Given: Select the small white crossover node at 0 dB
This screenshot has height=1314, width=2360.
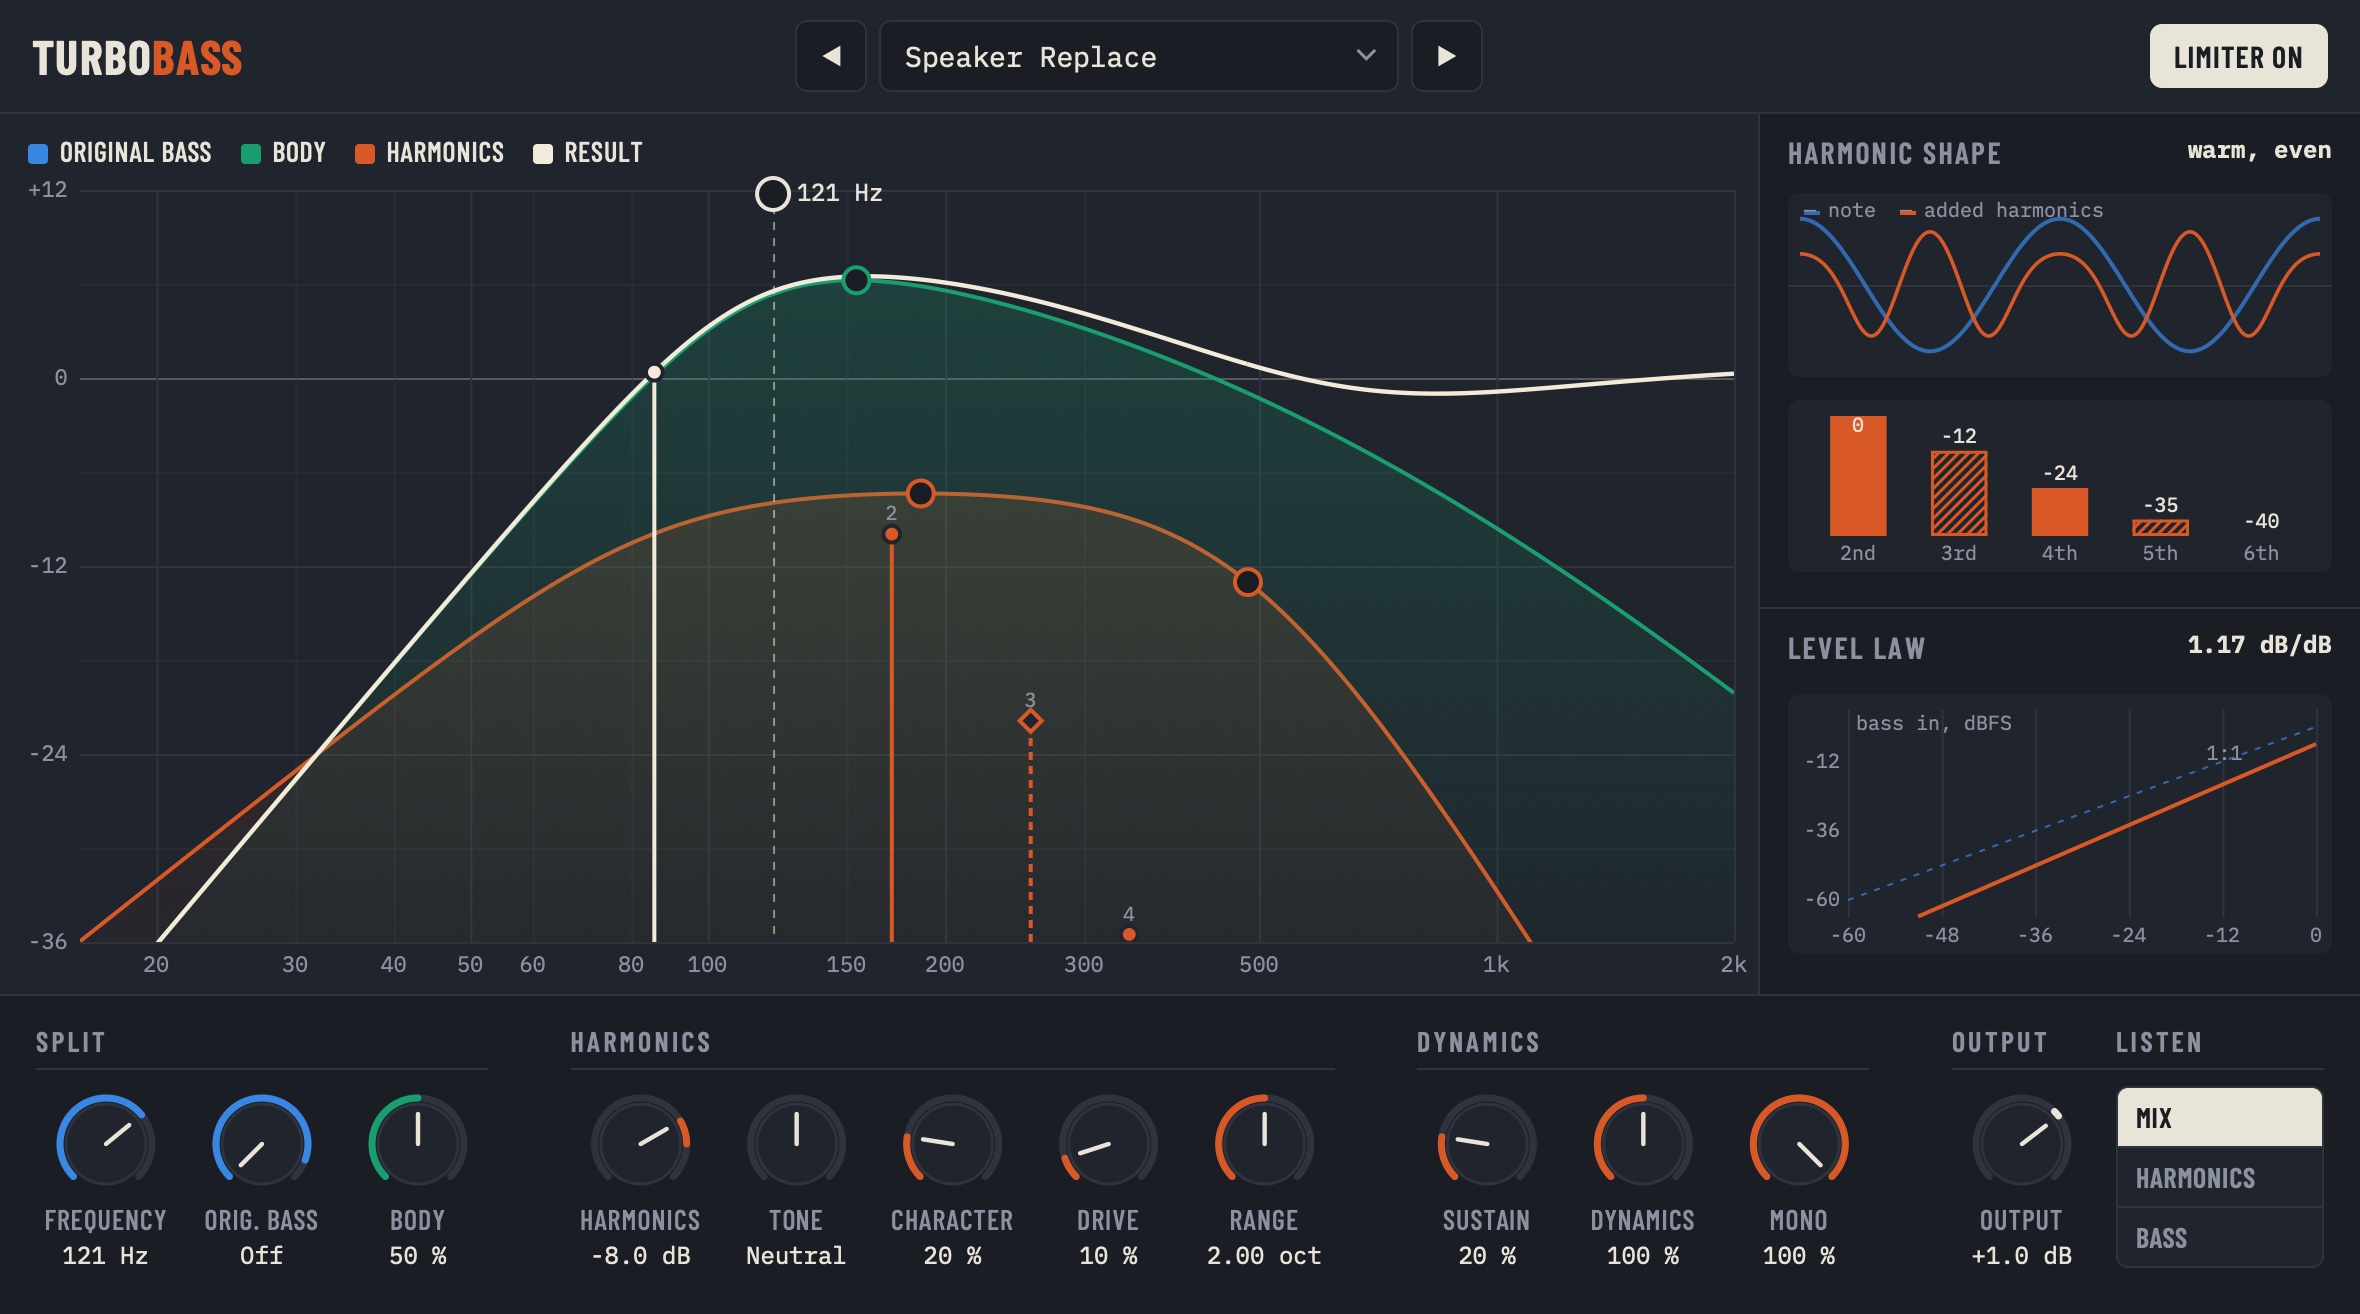Looking at the screenshot, I should click(x=654, y=373).
